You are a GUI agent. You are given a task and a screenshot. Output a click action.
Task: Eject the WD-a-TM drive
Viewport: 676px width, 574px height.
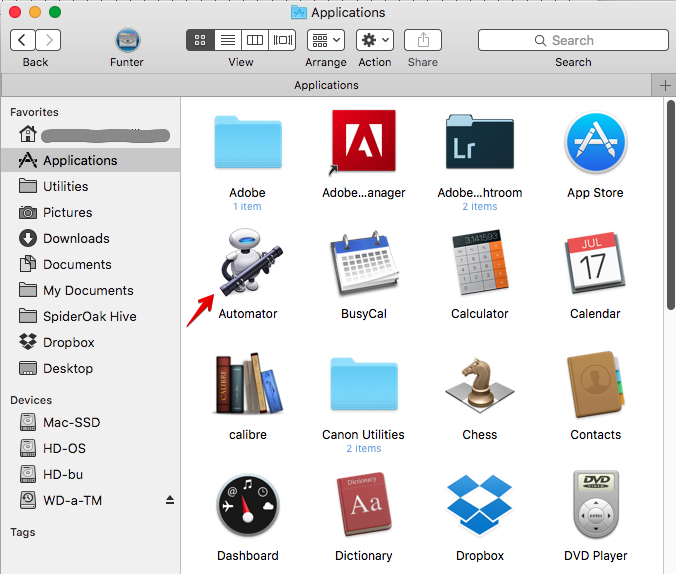(x=170, y=500)
